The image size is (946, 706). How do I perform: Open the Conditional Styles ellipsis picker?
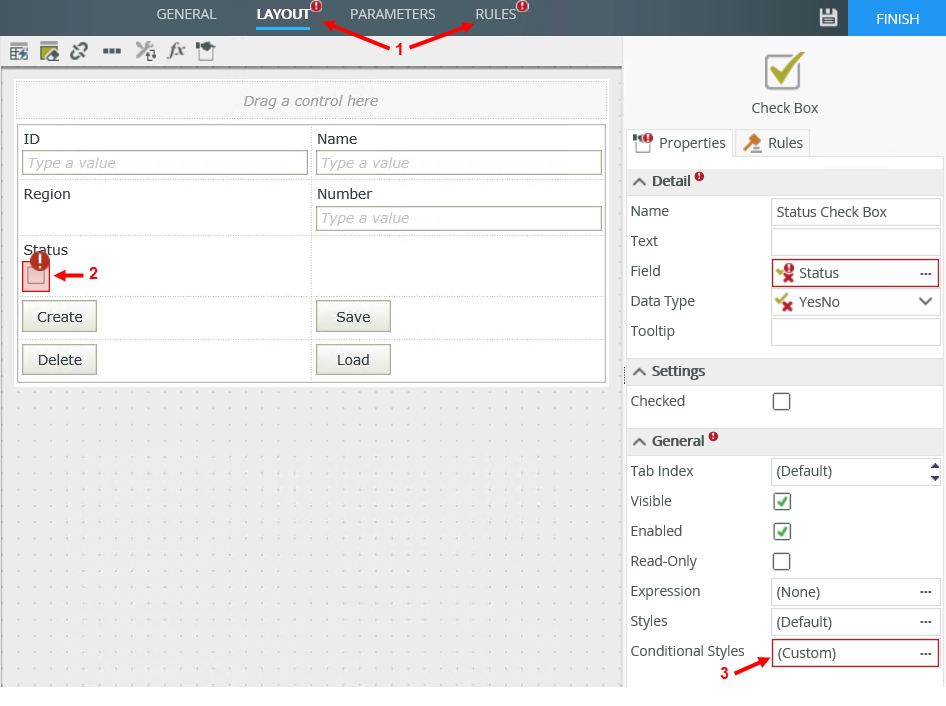[x=925, y=654]
